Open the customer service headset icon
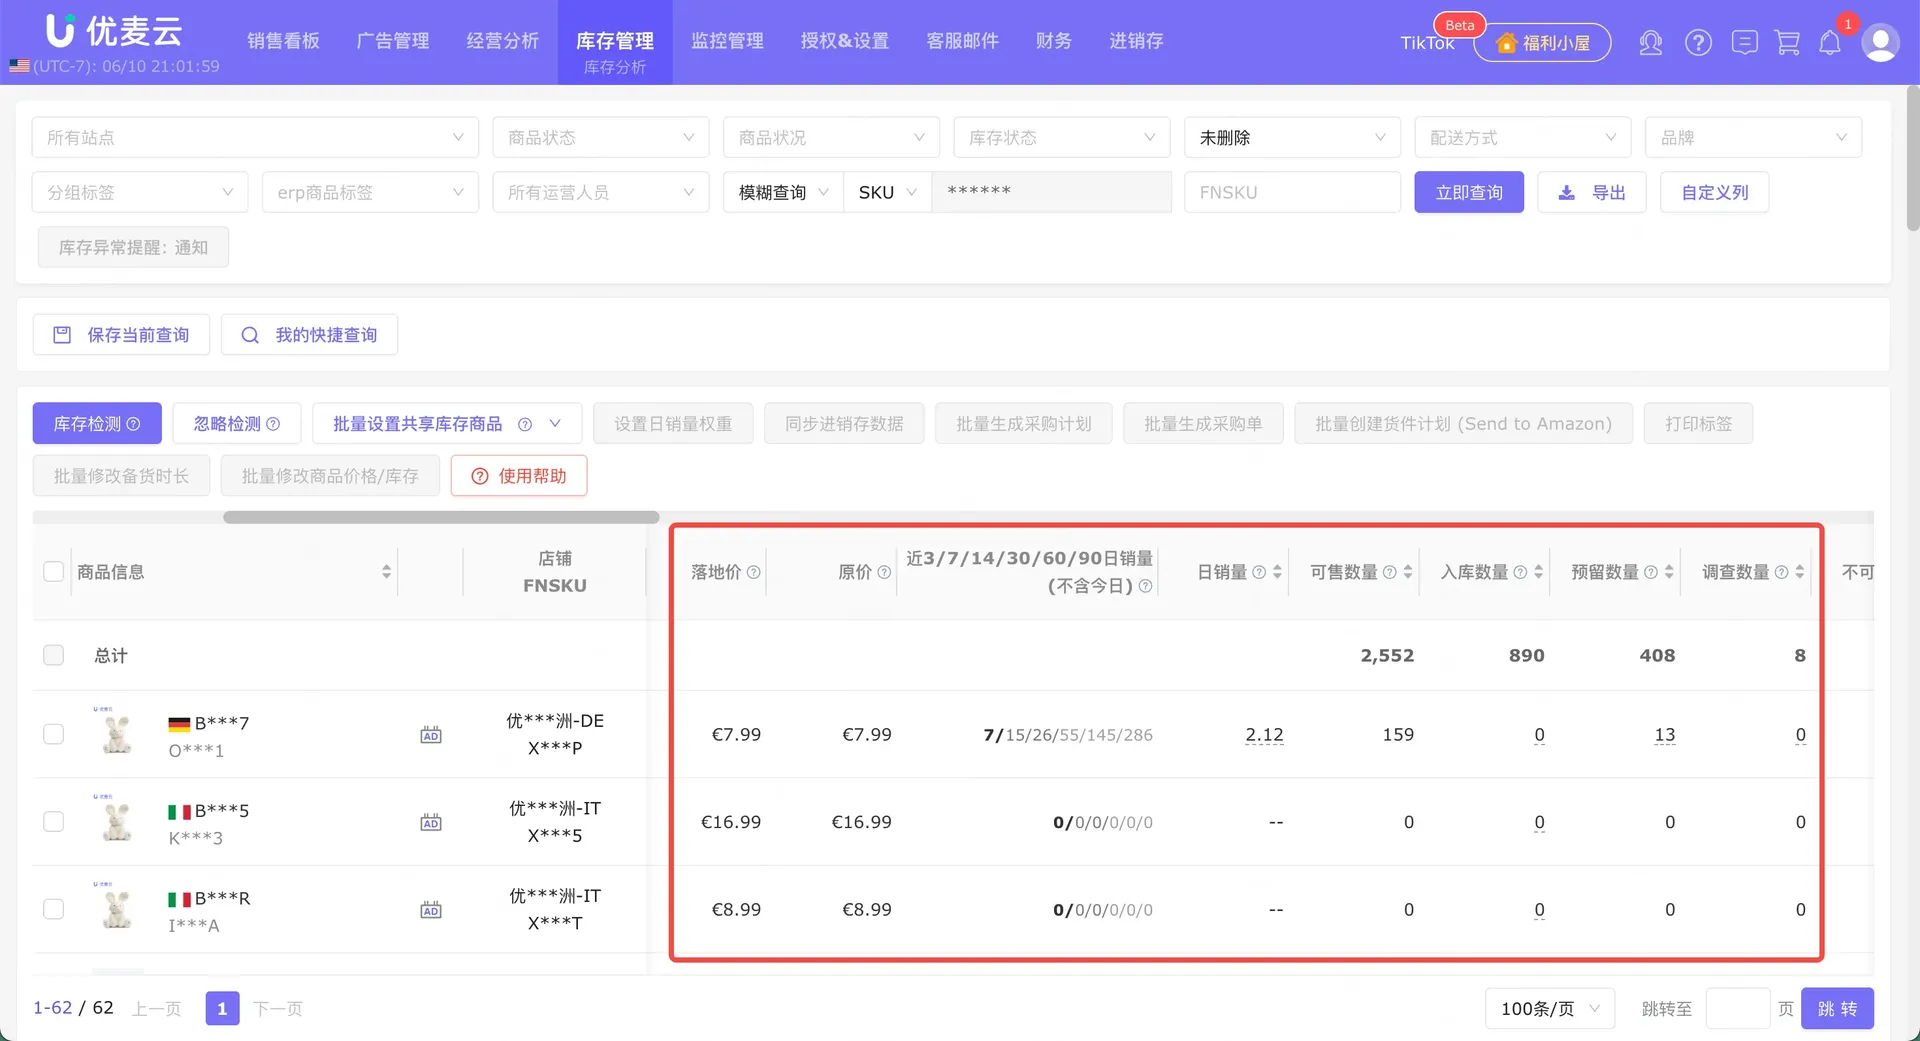 (1650, 43)
